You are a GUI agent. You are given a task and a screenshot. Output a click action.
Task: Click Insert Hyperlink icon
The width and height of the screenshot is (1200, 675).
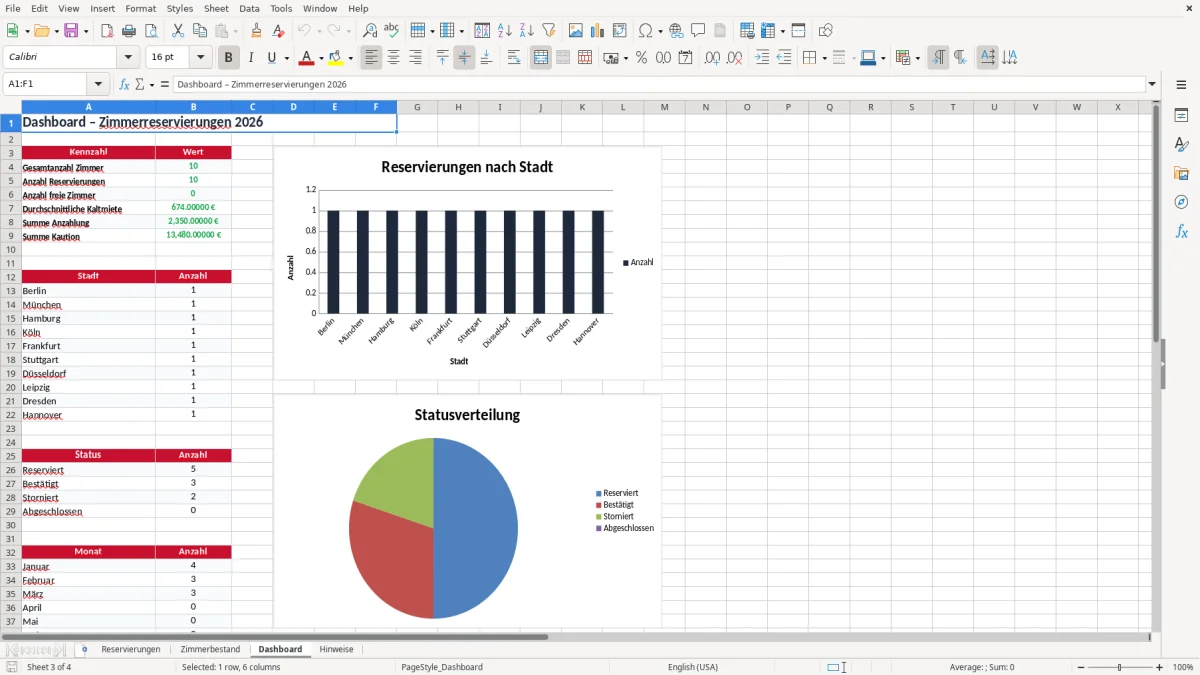click(x=677, y=31)
